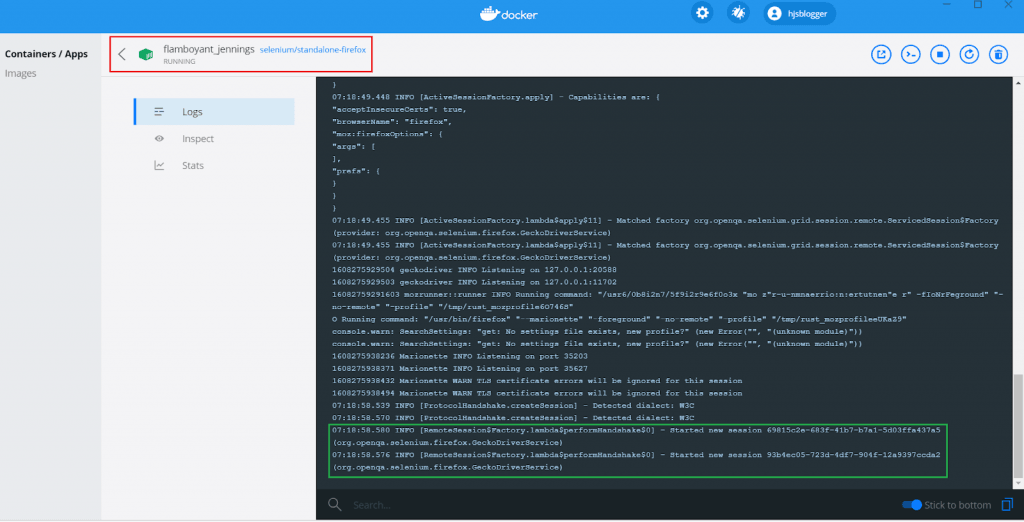The width and height of the screenshot is (1024, 522).
Task: Select Images in the sidebar
Action: click(x=22, y=73)
